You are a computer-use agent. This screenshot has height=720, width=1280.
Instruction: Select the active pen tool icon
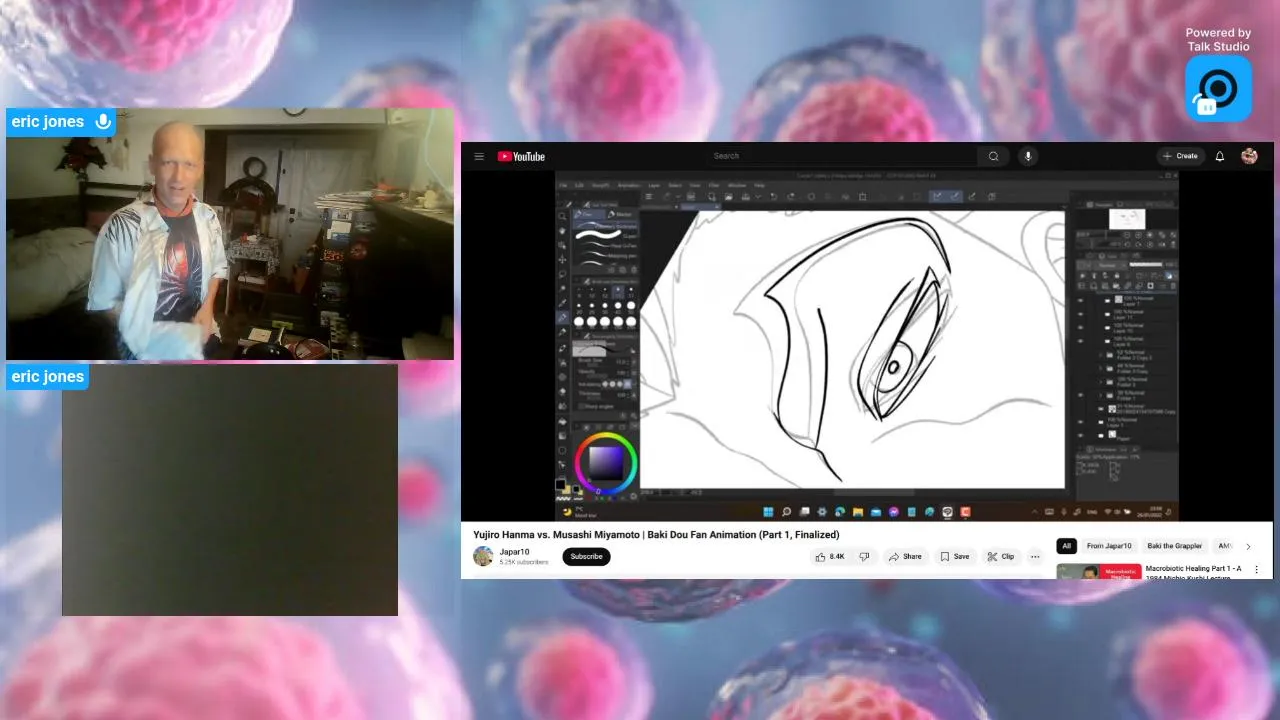562,317
